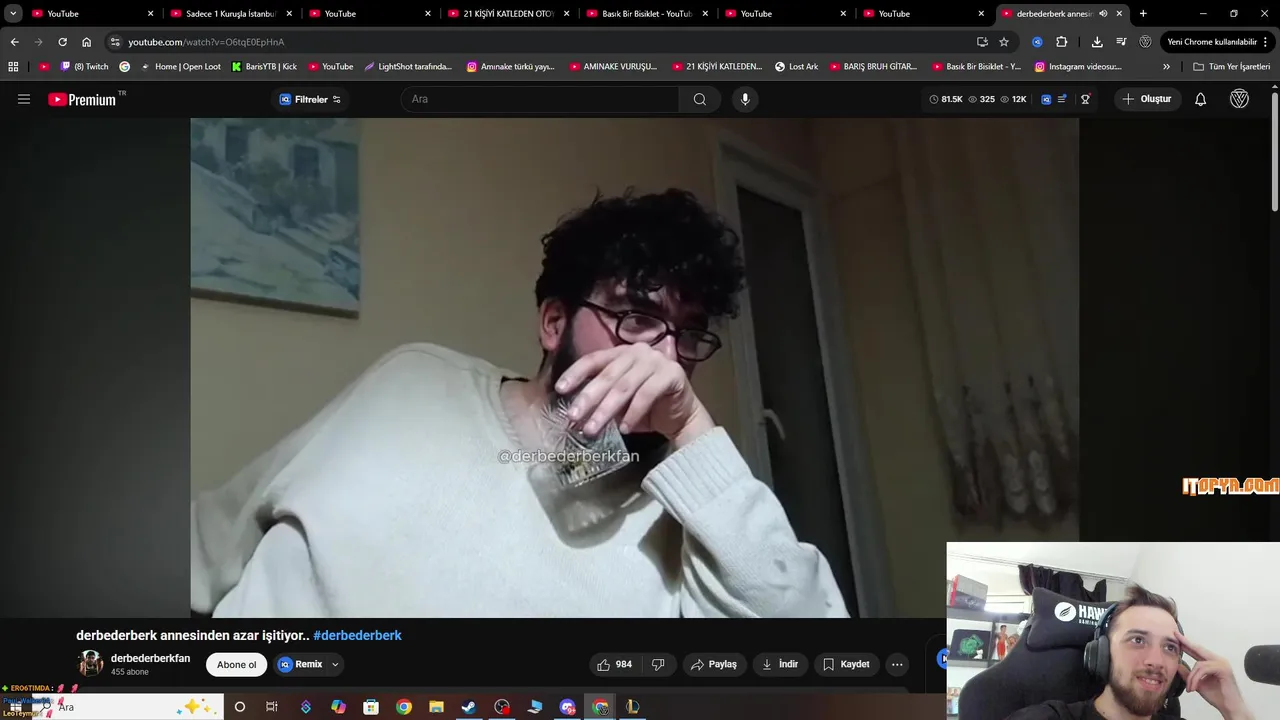Go back with browser back arrow
The width and height of the screenshot is (1280, 720).
point(14,42)
